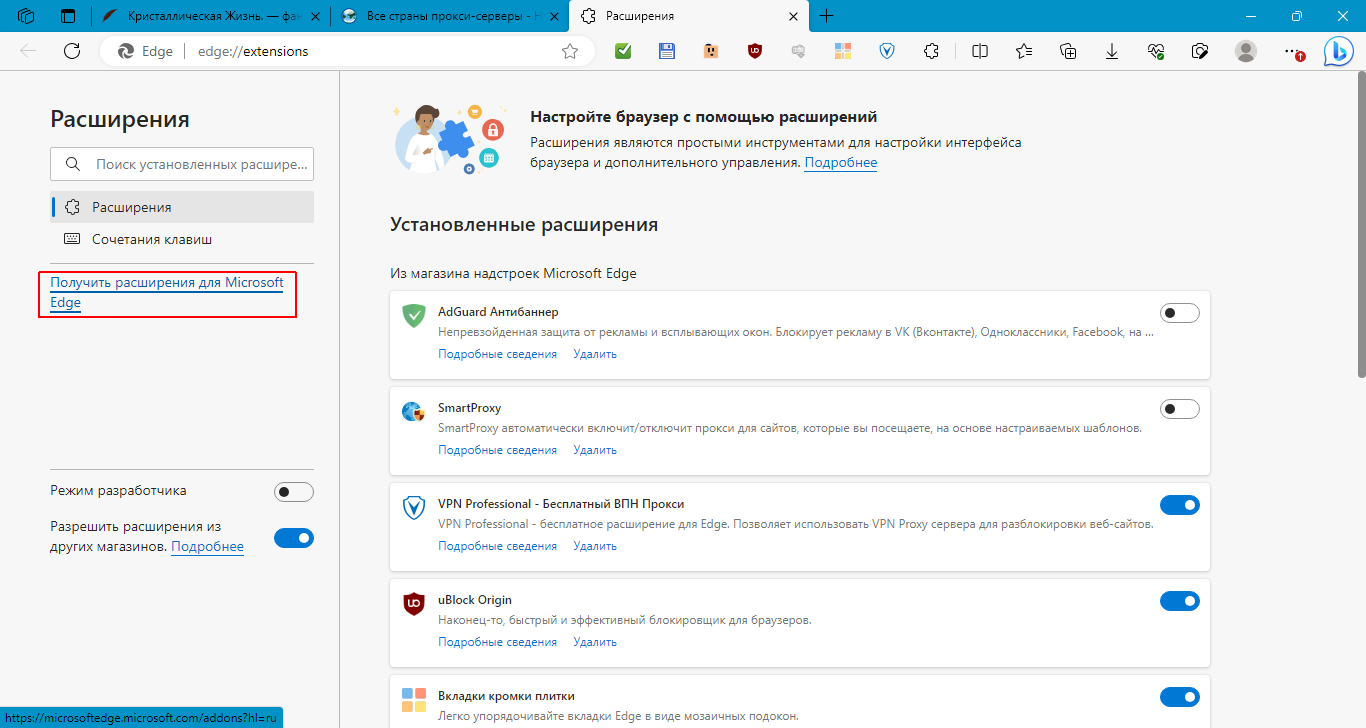Turn on Режим разработчика switch

(293, 492)
